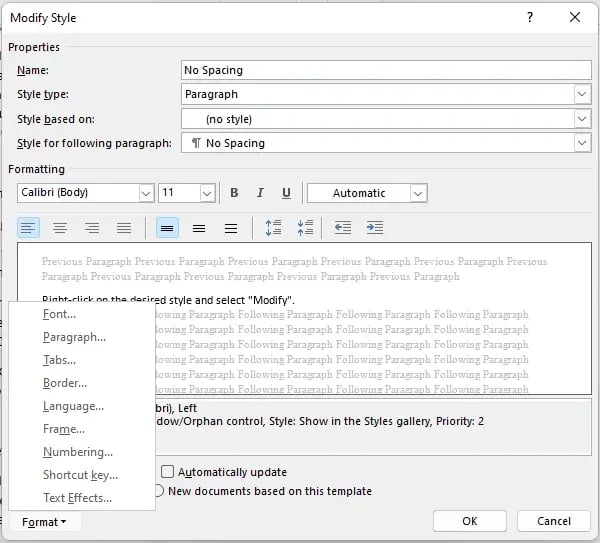Close the Modify Style dialog
Viewport: 600px width, 543px height.
point(575,17)
